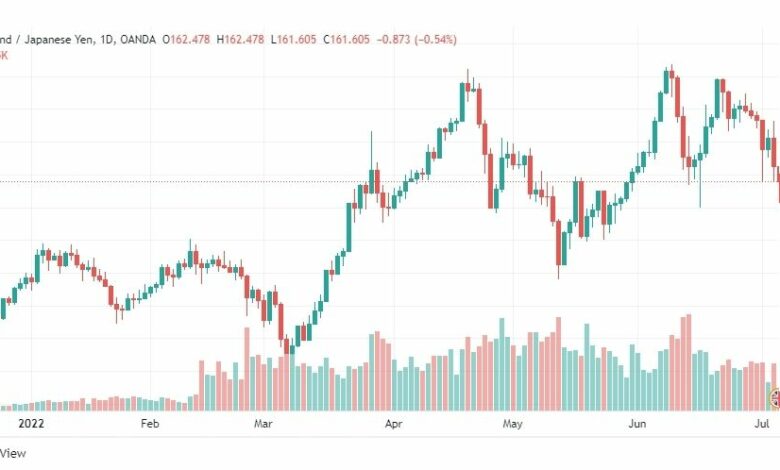780x470 pixels.
Task: Click the Jun label on the time axis
Action: tap(637, 424)
